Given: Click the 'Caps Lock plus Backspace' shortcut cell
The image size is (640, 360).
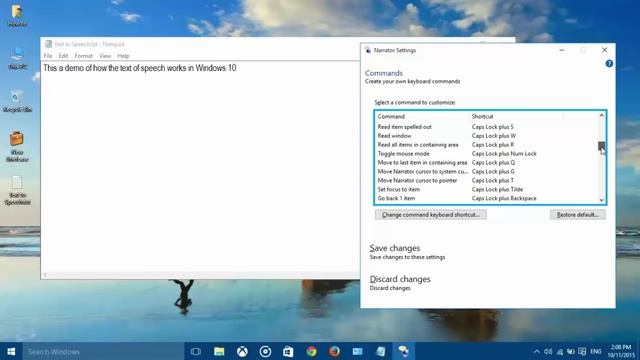Looking at the screenshot, I should click(x=504, y=198).
